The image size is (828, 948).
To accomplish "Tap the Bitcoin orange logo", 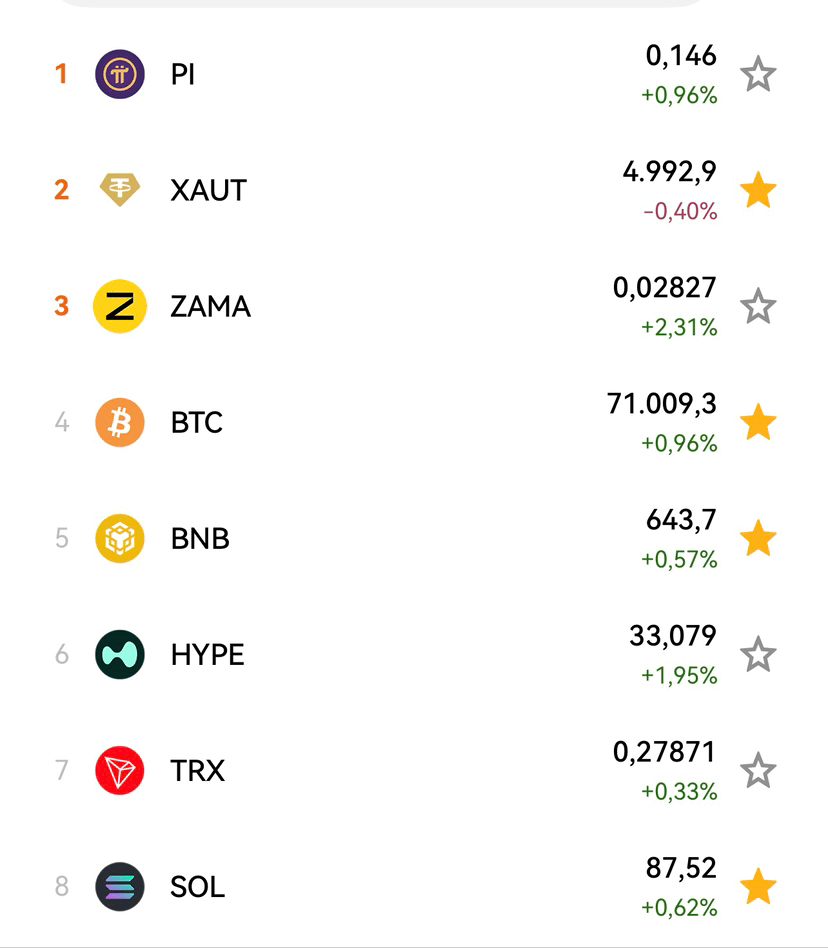I will pyautogui.click(x=120, y=422).
